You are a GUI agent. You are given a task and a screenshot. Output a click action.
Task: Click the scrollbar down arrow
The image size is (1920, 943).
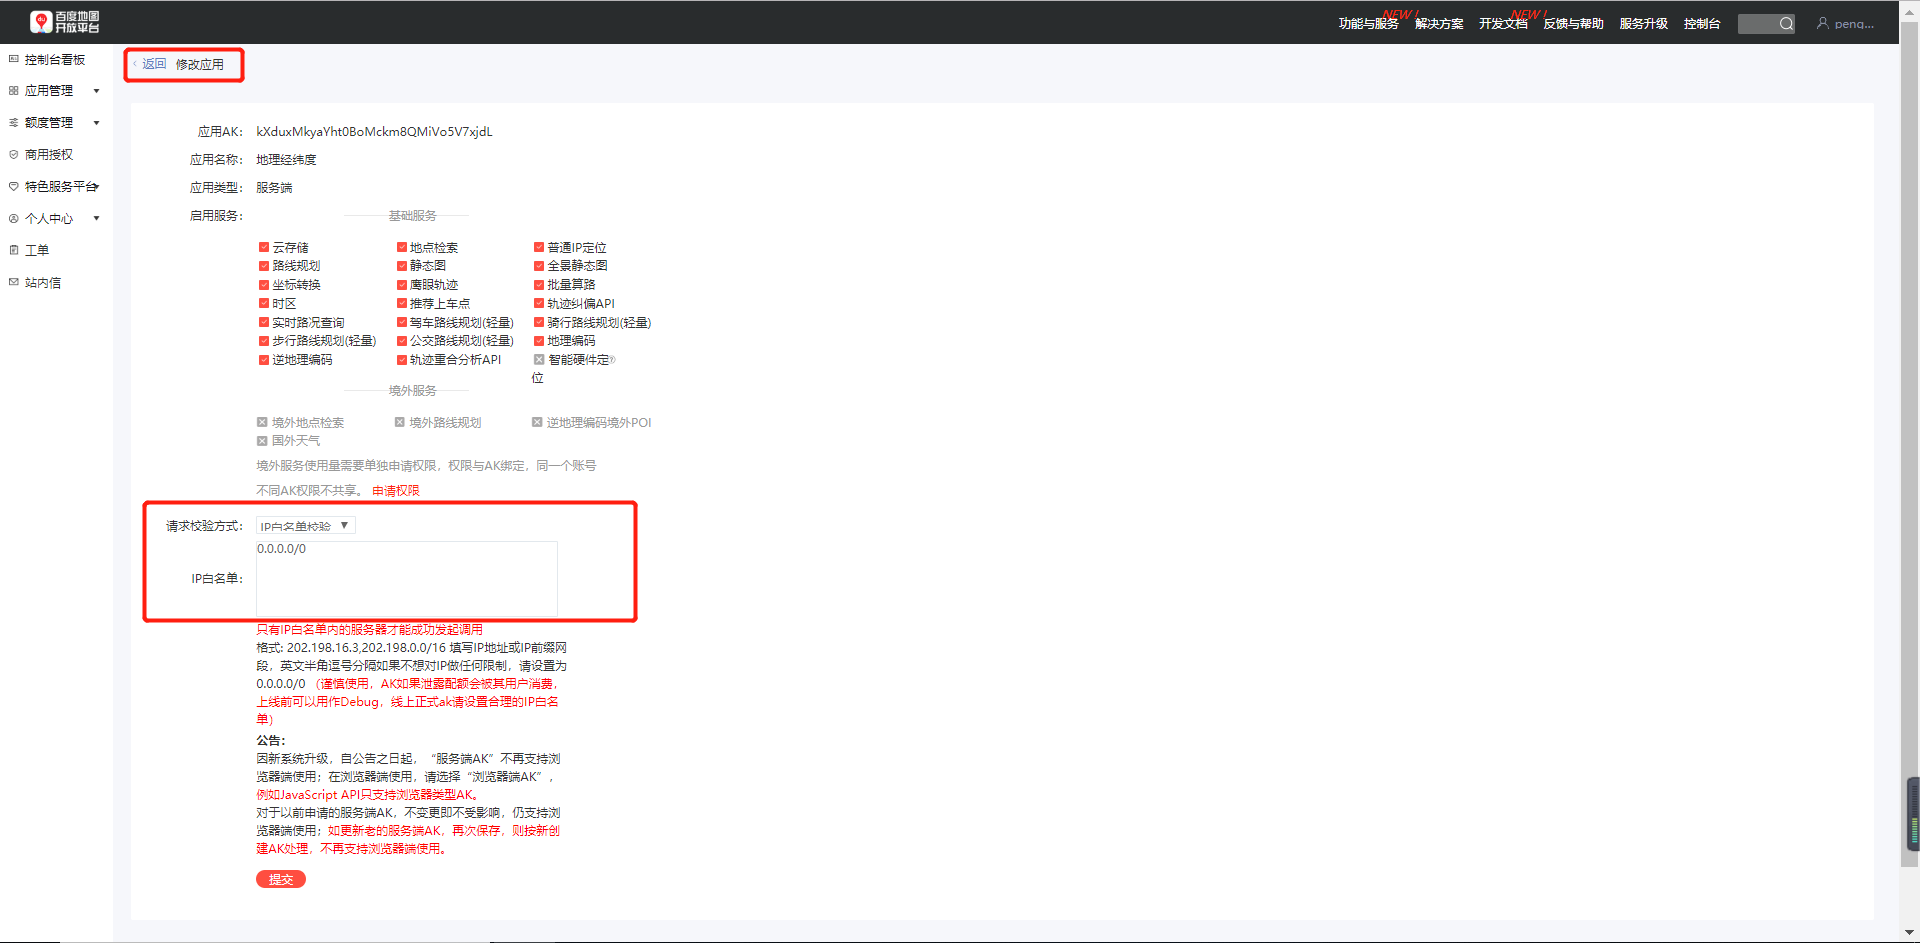pos(1910,934)
